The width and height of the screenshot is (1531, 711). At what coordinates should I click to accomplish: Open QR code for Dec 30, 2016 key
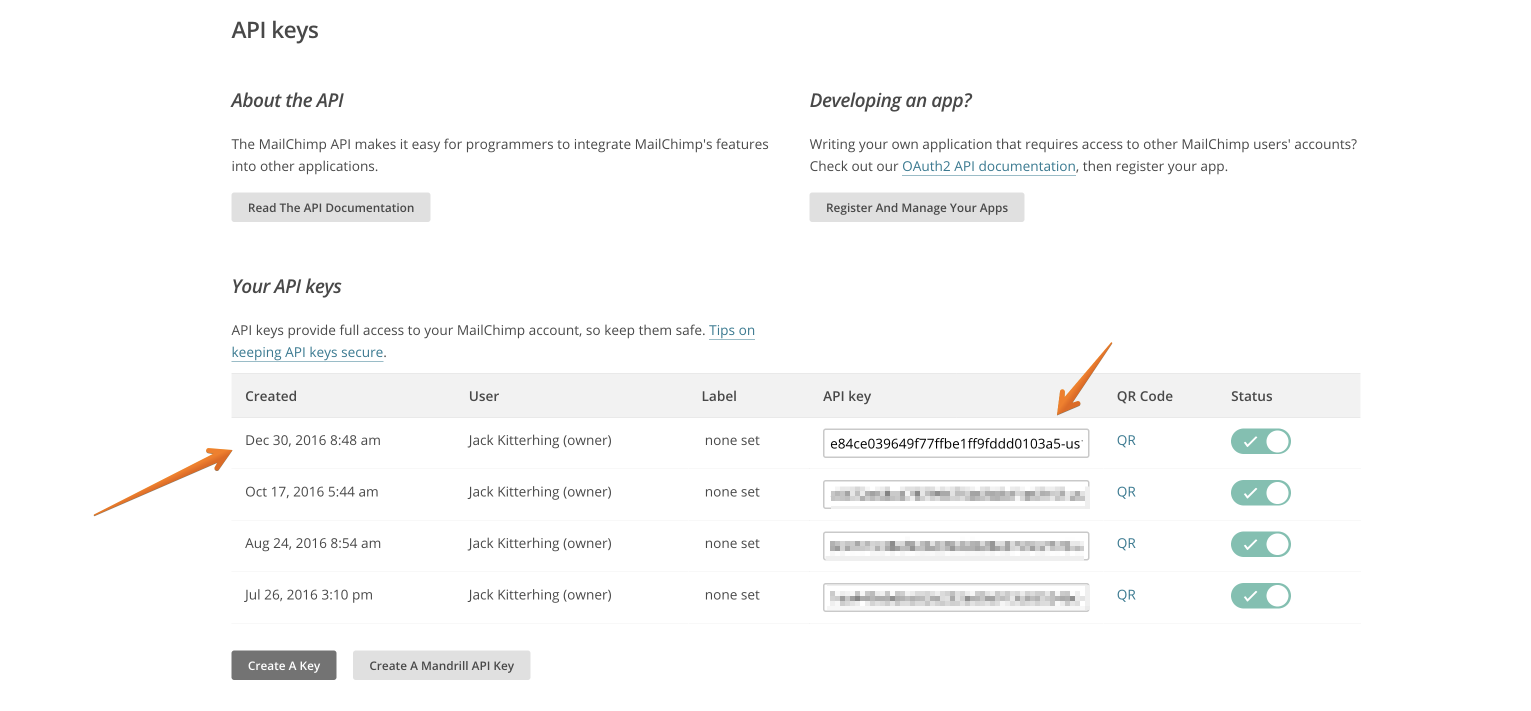[x=1126, y=441]
